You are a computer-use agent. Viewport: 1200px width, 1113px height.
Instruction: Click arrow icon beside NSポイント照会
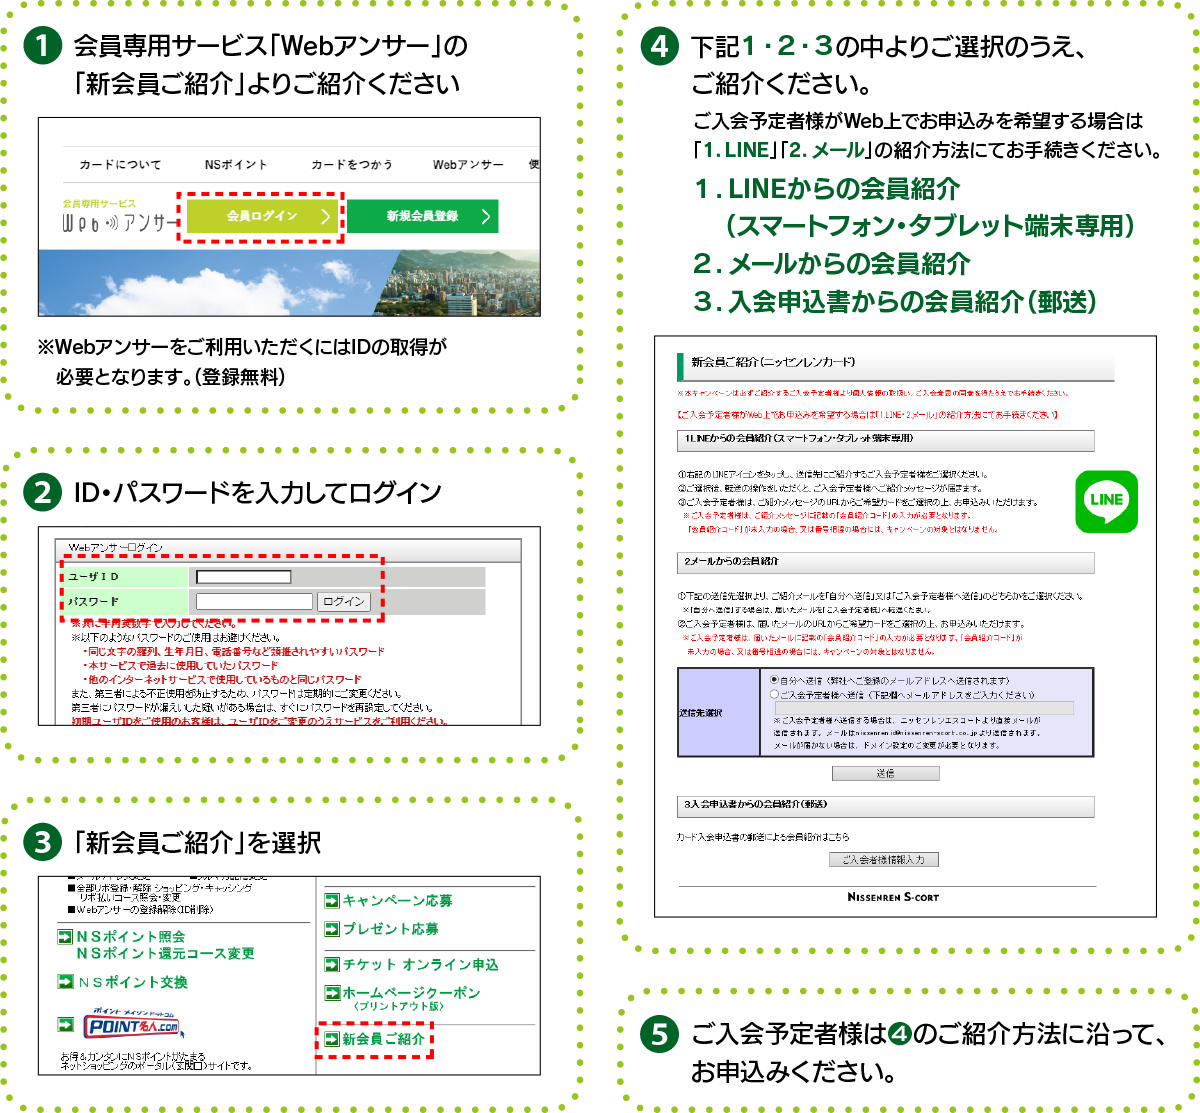(x=66, y=937)
